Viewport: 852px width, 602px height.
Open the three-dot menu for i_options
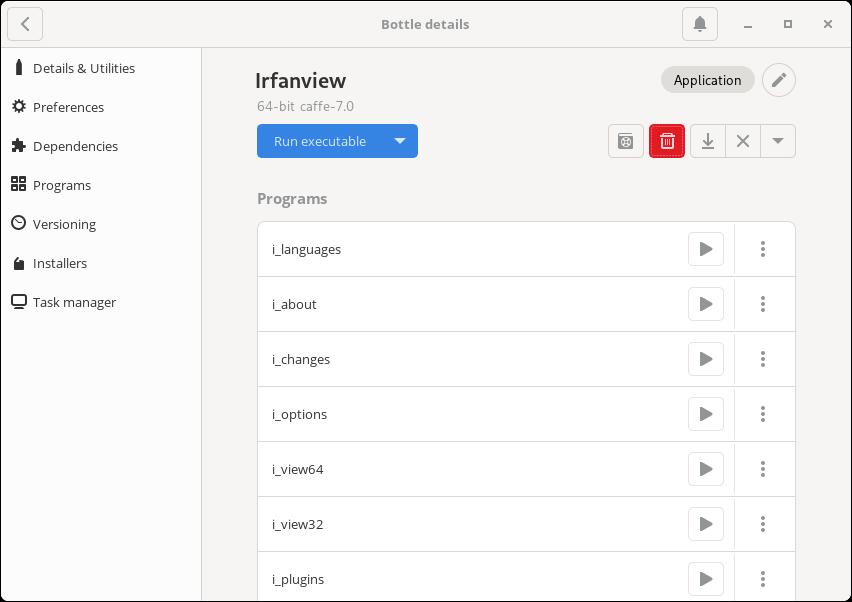pos(763,414)
